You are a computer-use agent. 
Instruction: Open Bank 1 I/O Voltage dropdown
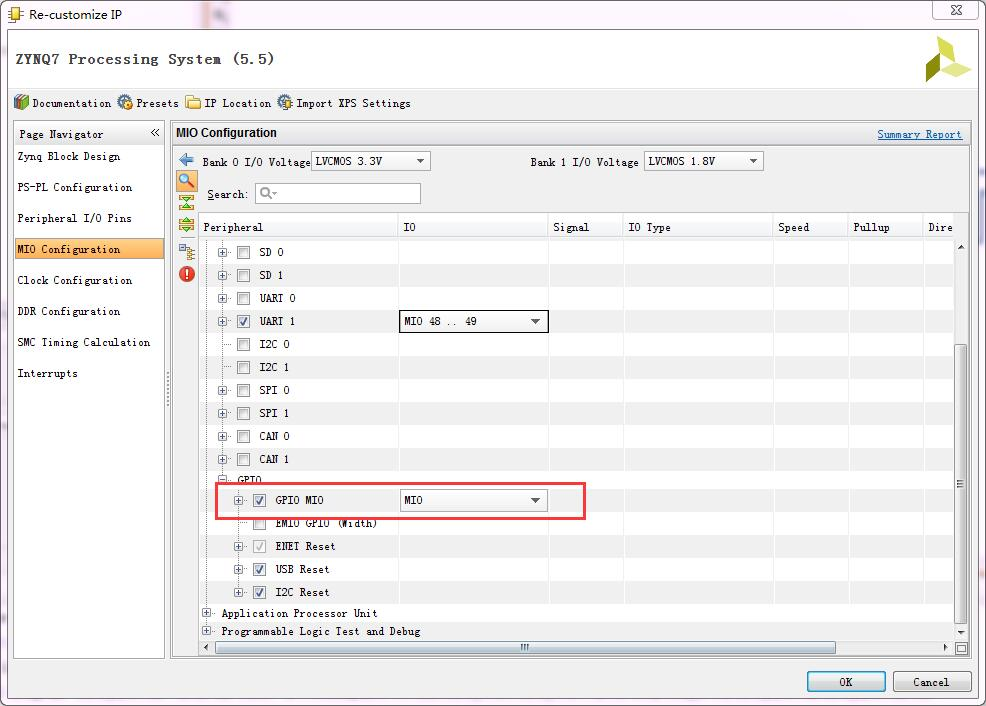point(704,162)
